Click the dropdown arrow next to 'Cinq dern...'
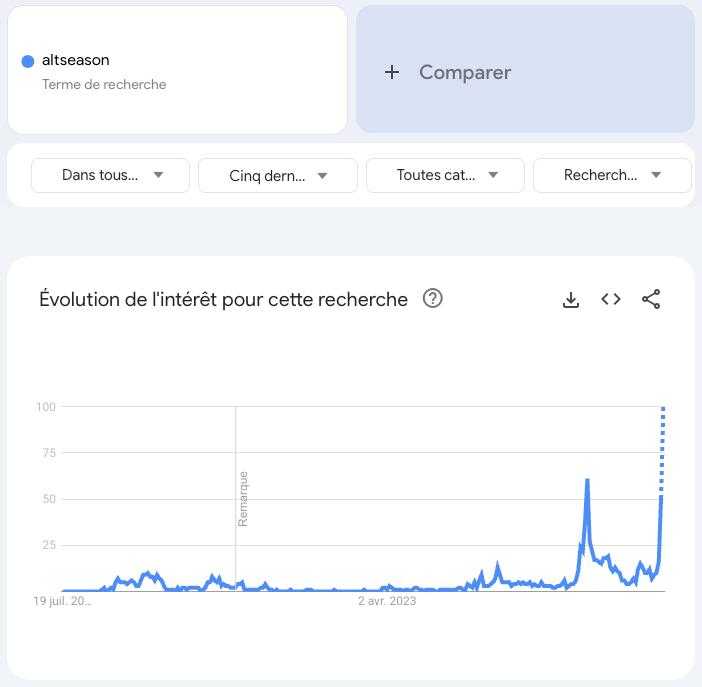The image size is (702, 687). [x=322, y=176]
